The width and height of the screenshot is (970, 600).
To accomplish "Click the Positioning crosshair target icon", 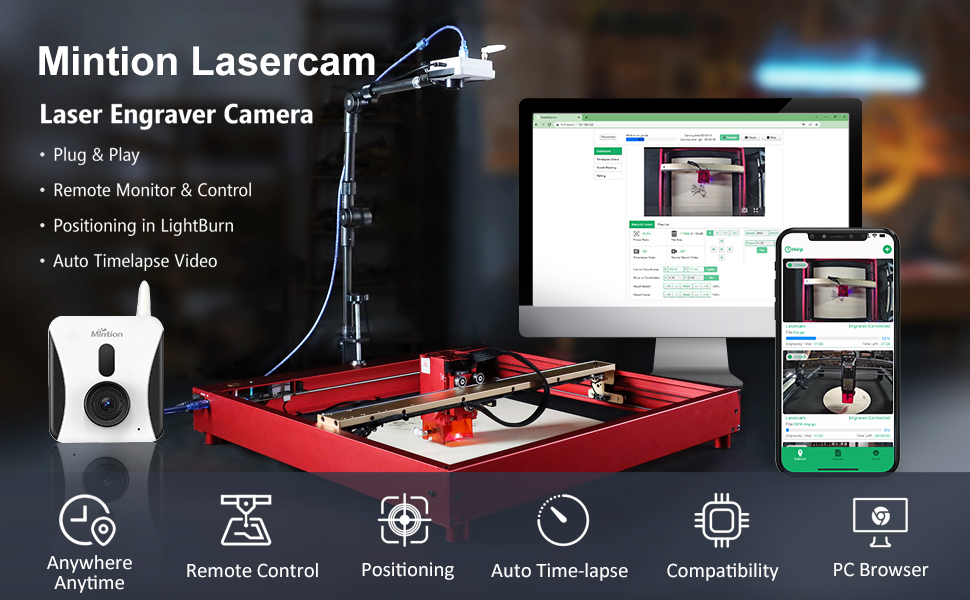I will [405, 520].
